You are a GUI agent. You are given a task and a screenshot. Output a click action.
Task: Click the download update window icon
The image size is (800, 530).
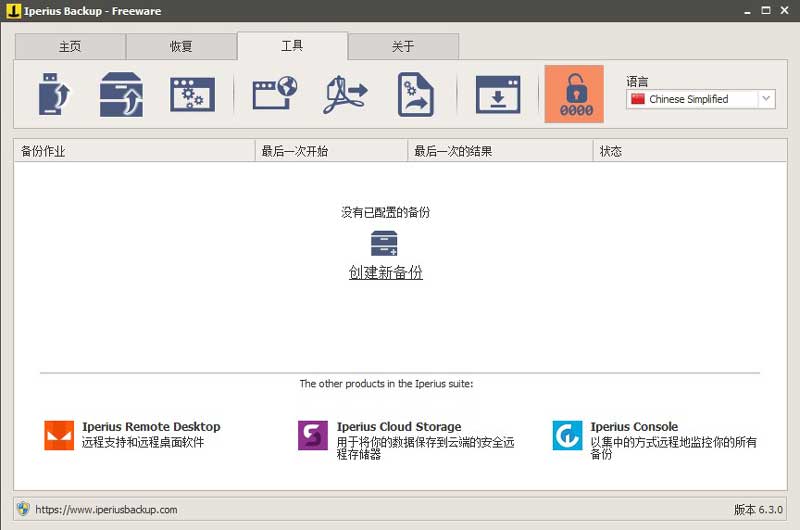click(x=498, y=94)
